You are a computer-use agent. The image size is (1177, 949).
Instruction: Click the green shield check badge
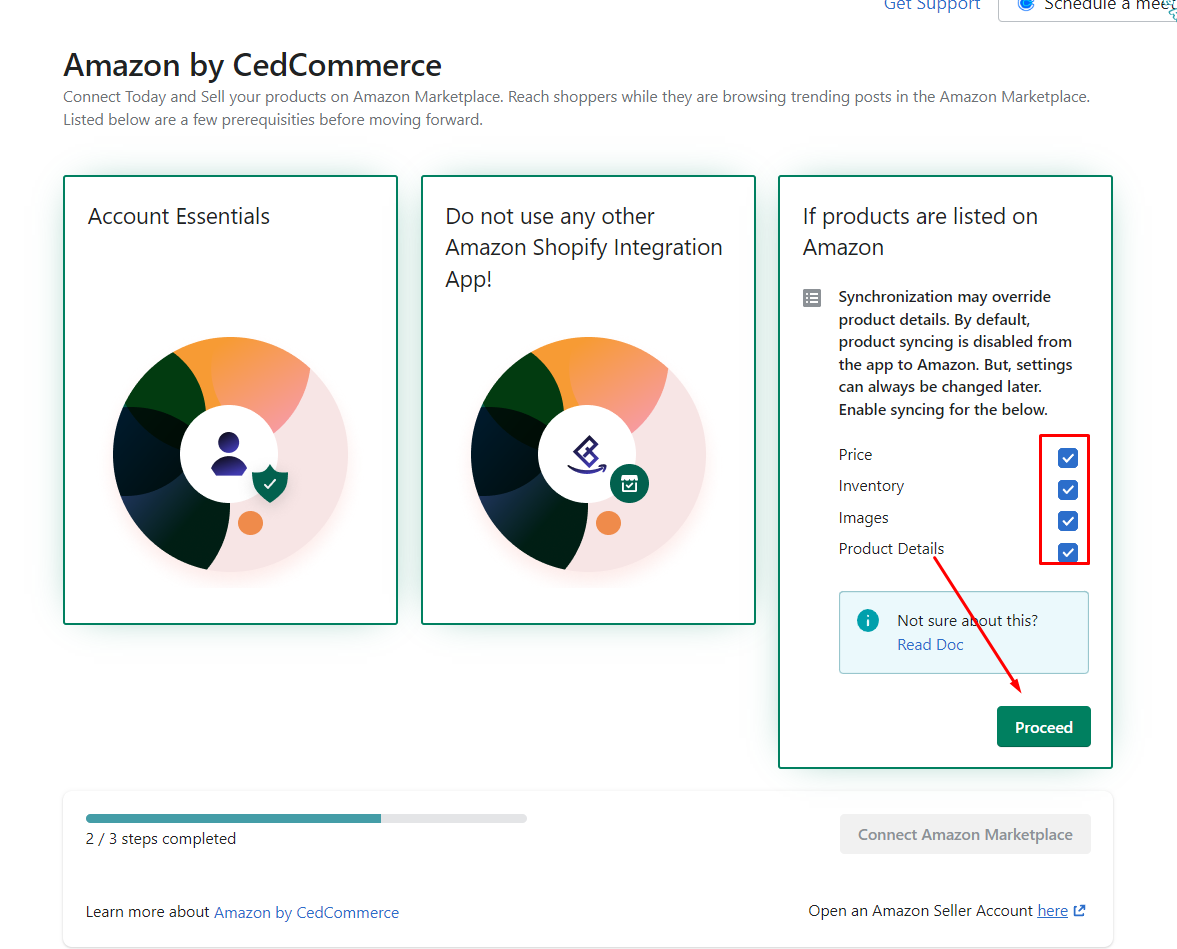point(270,484)
